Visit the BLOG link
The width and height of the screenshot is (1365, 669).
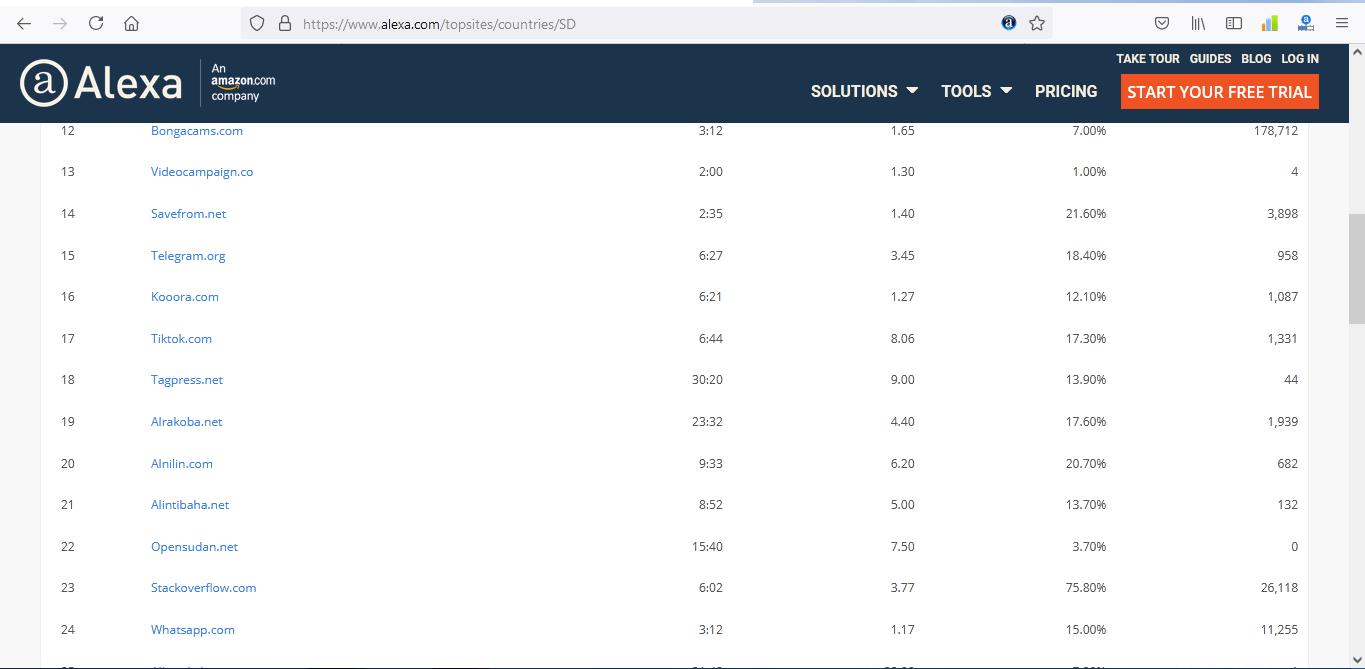(1256, 59)
